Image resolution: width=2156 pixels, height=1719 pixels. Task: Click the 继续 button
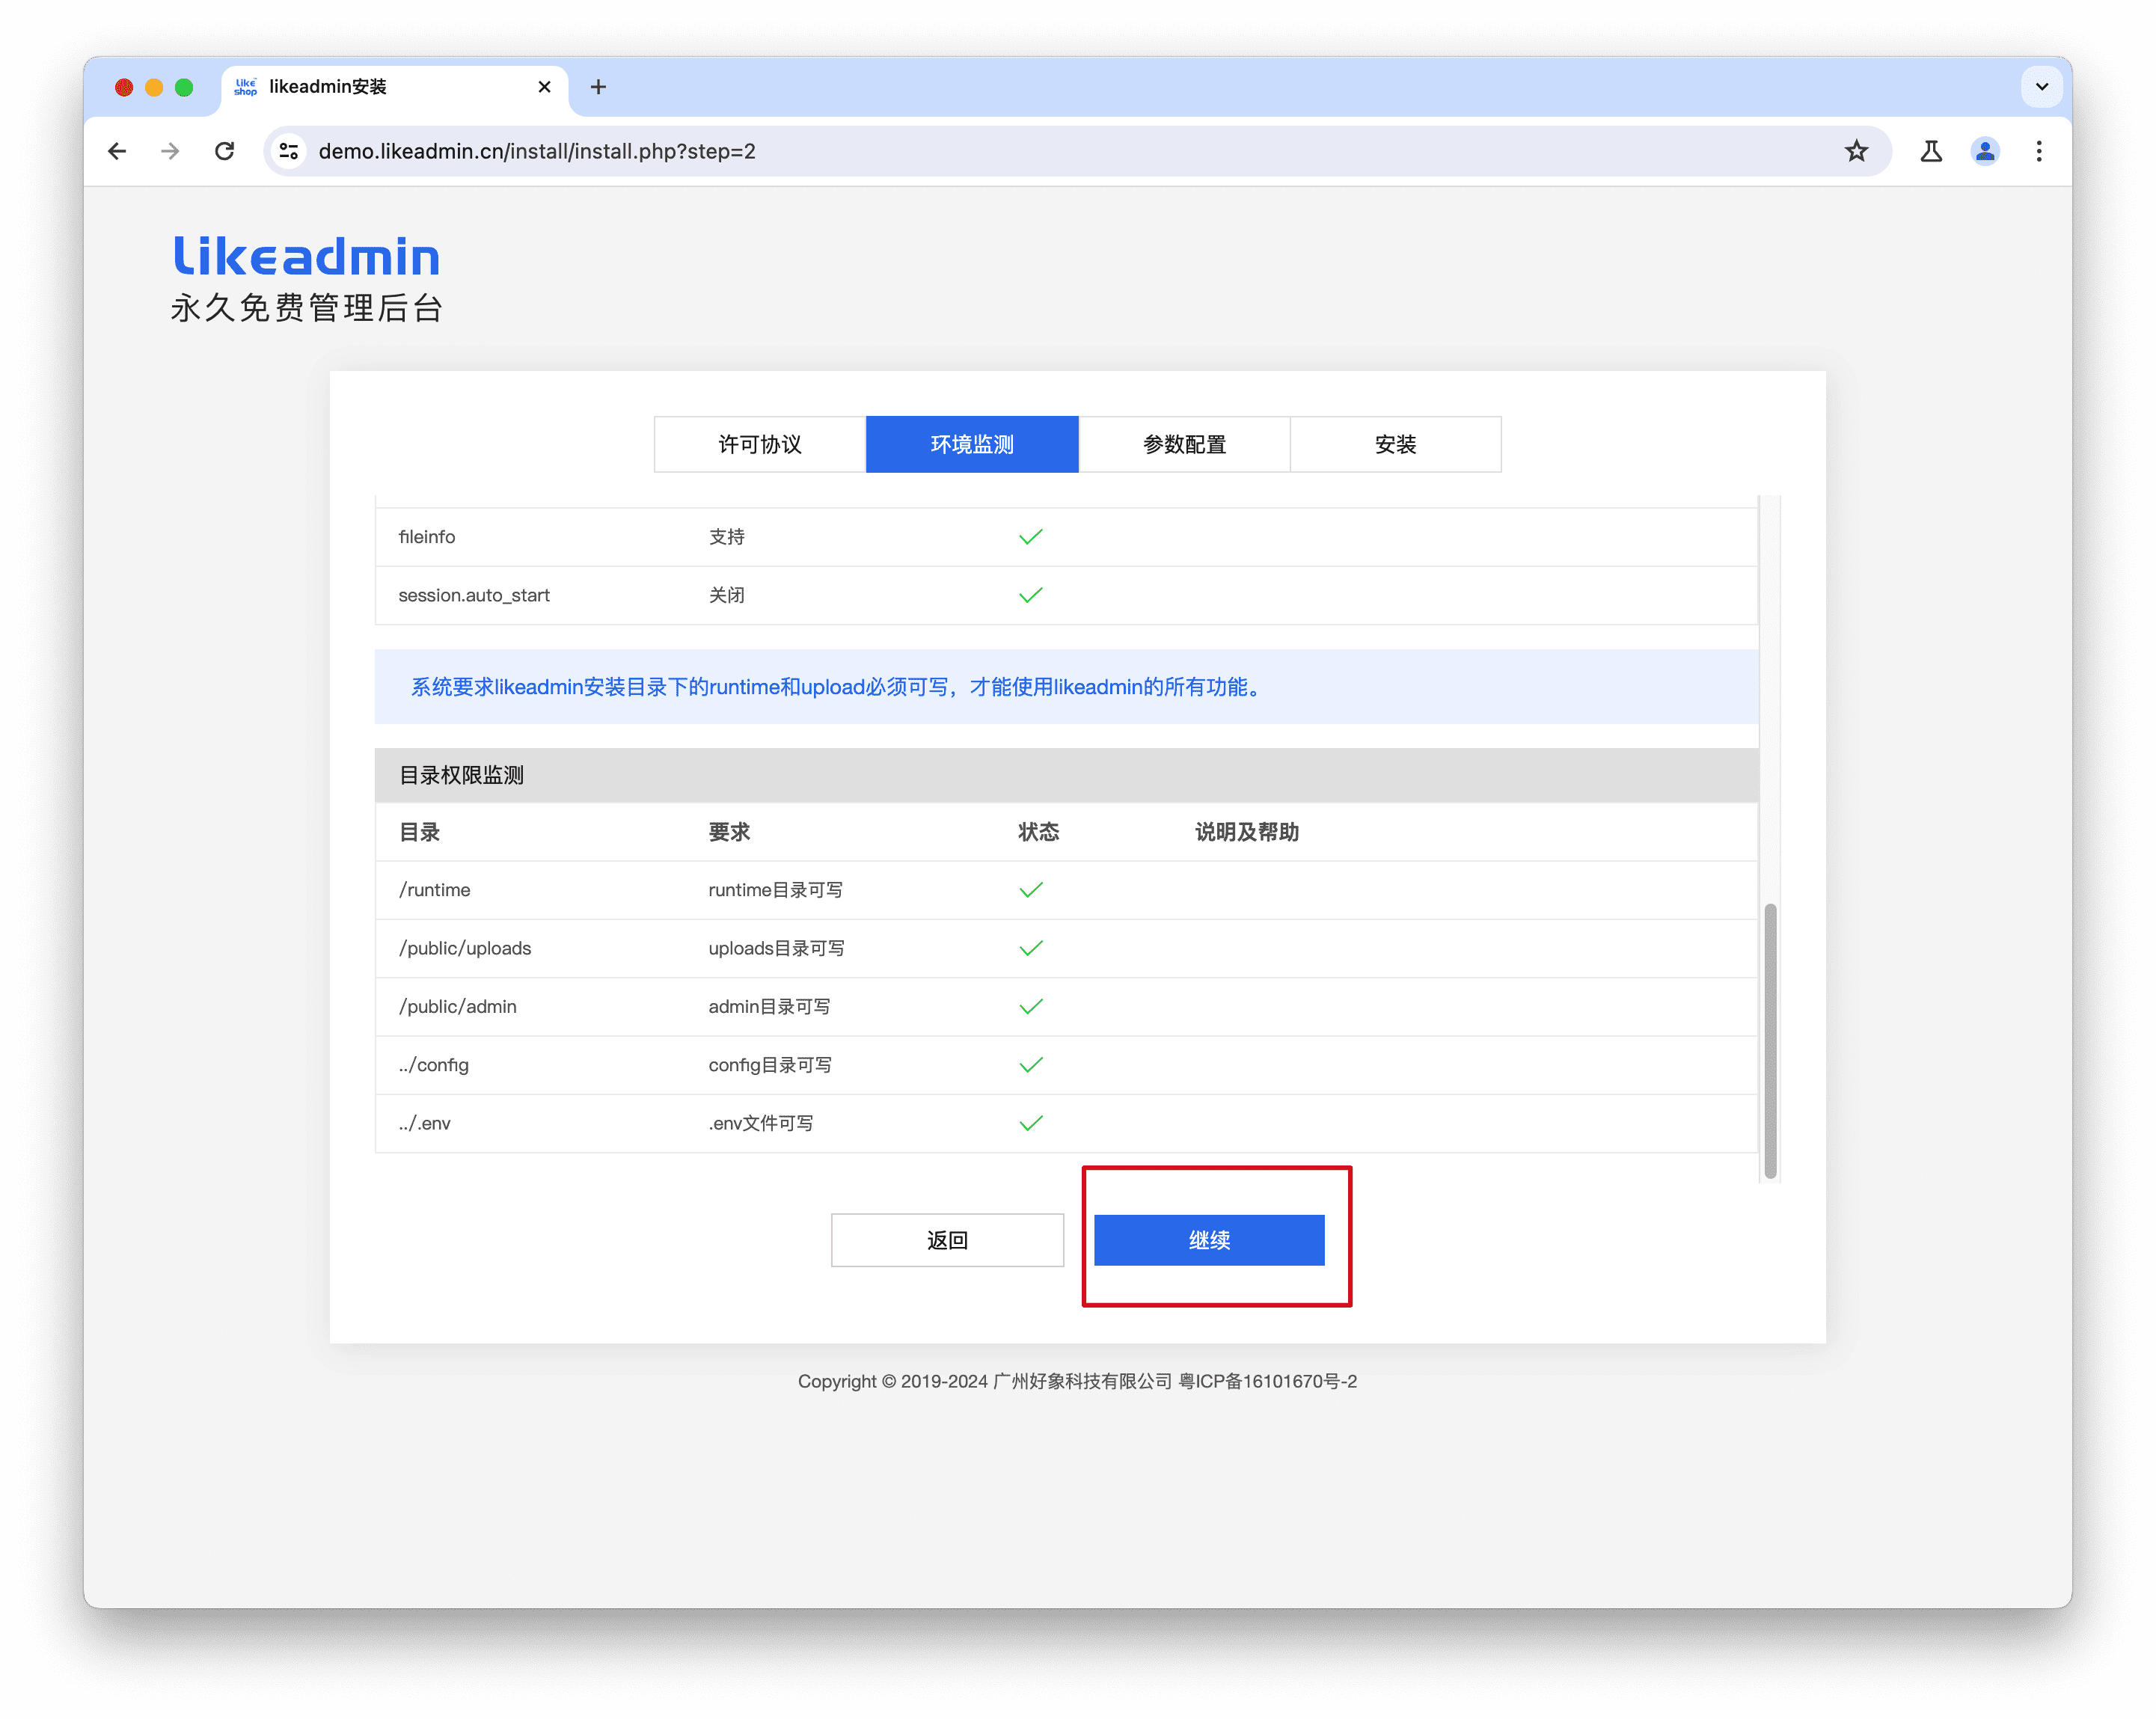click(x=1209, y=1240)
